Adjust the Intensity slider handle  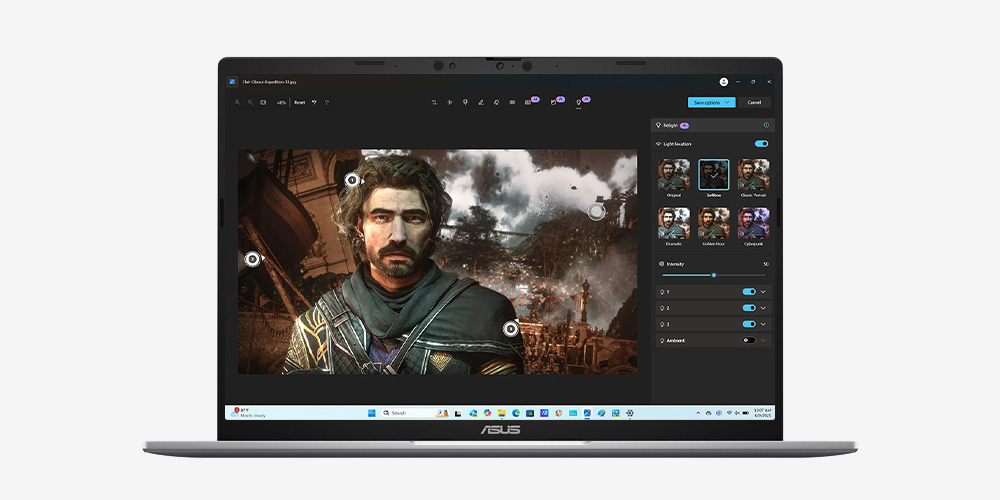[x=713, y=274]
